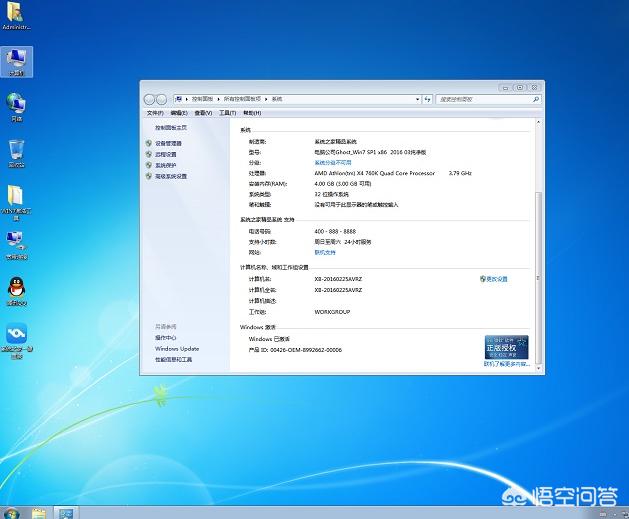Viewport: 629px width, 519px height.
Task: Click shield icon beside 高级系统设置
Action: coord(149,176)
